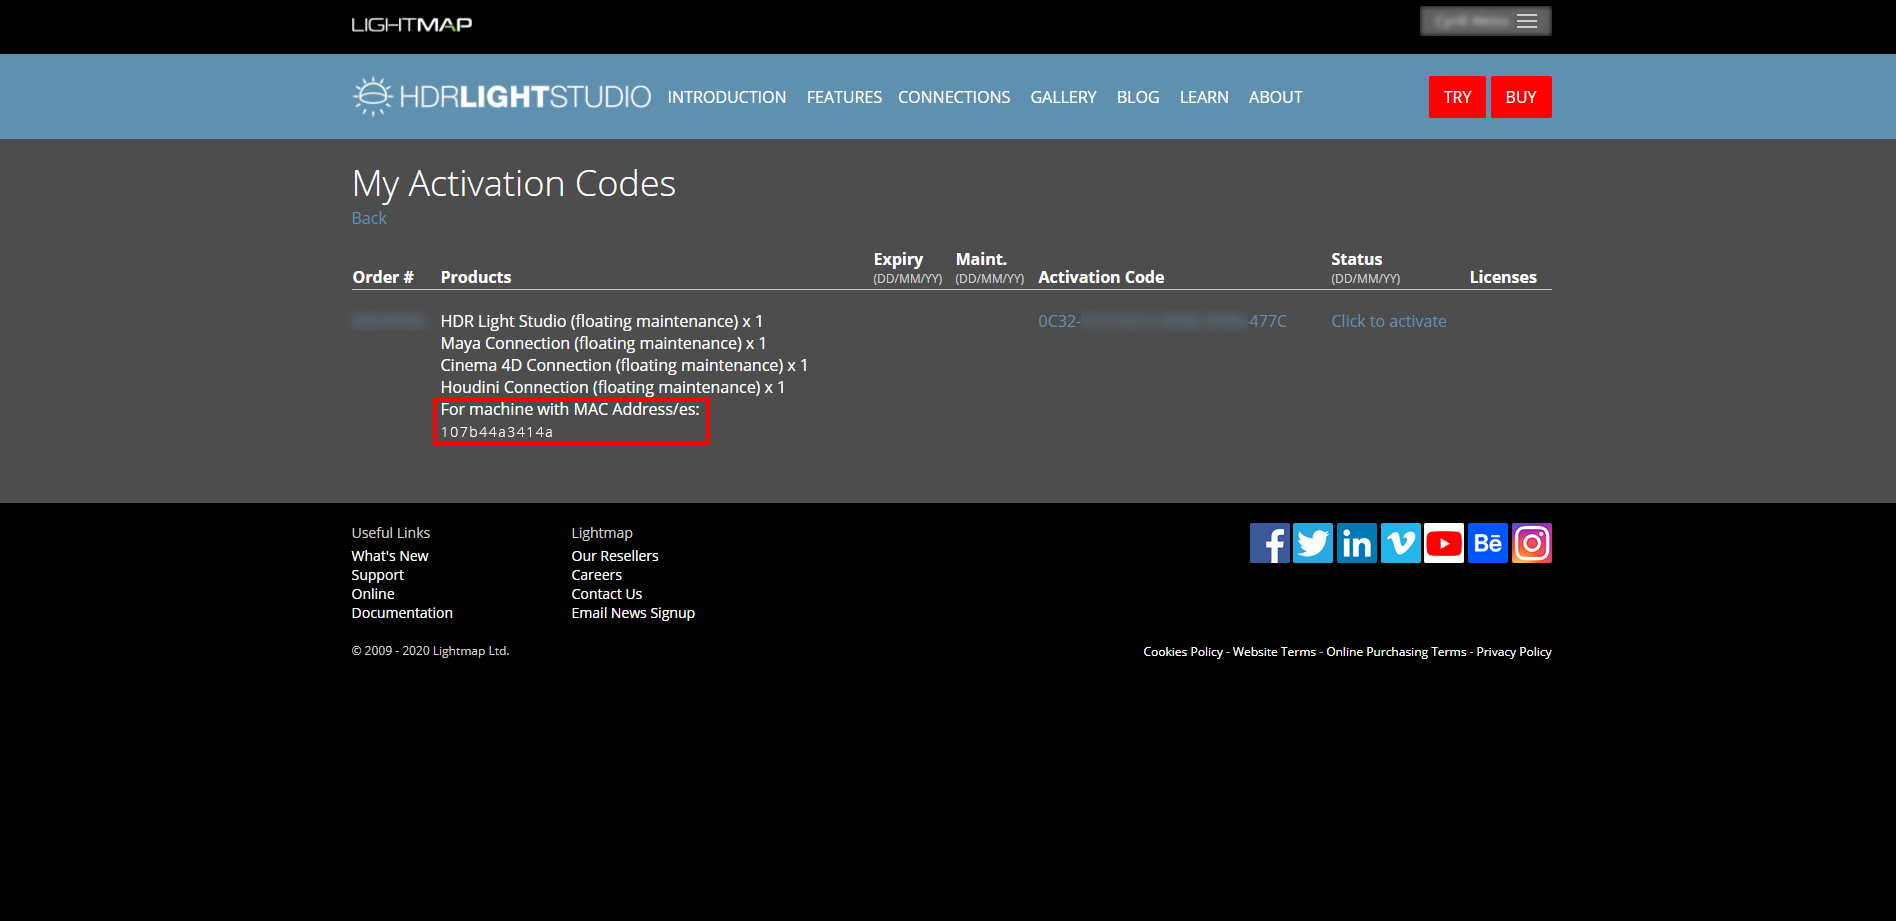Screen dimensions: 1896x921
Task: Click the Cinema 4D Connection product line
Action: pyautogui.click(x=624, y=365)
